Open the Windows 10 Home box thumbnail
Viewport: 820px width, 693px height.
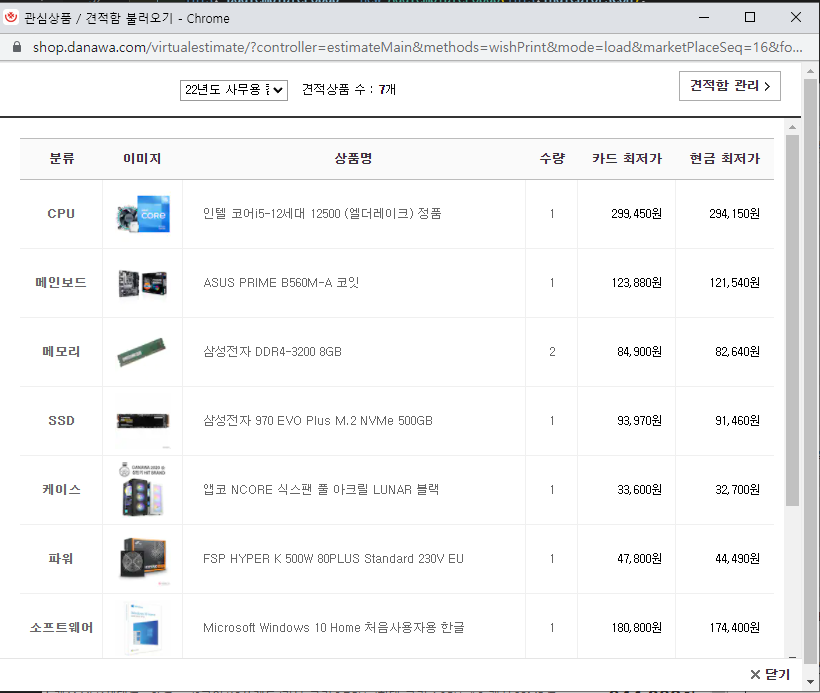tap(143, 628)
